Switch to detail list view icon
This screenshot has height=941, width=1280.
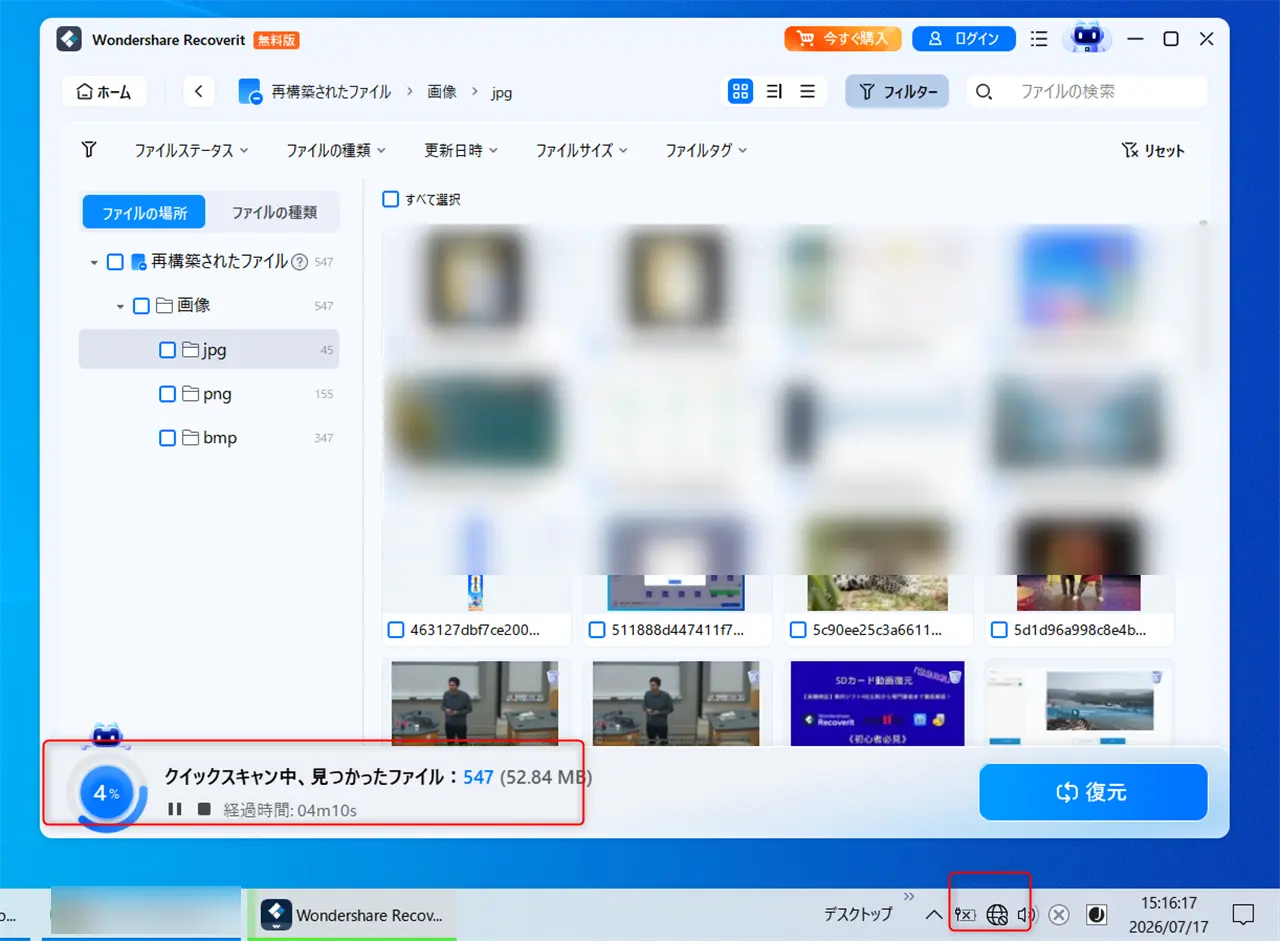[x=774, y=92]
